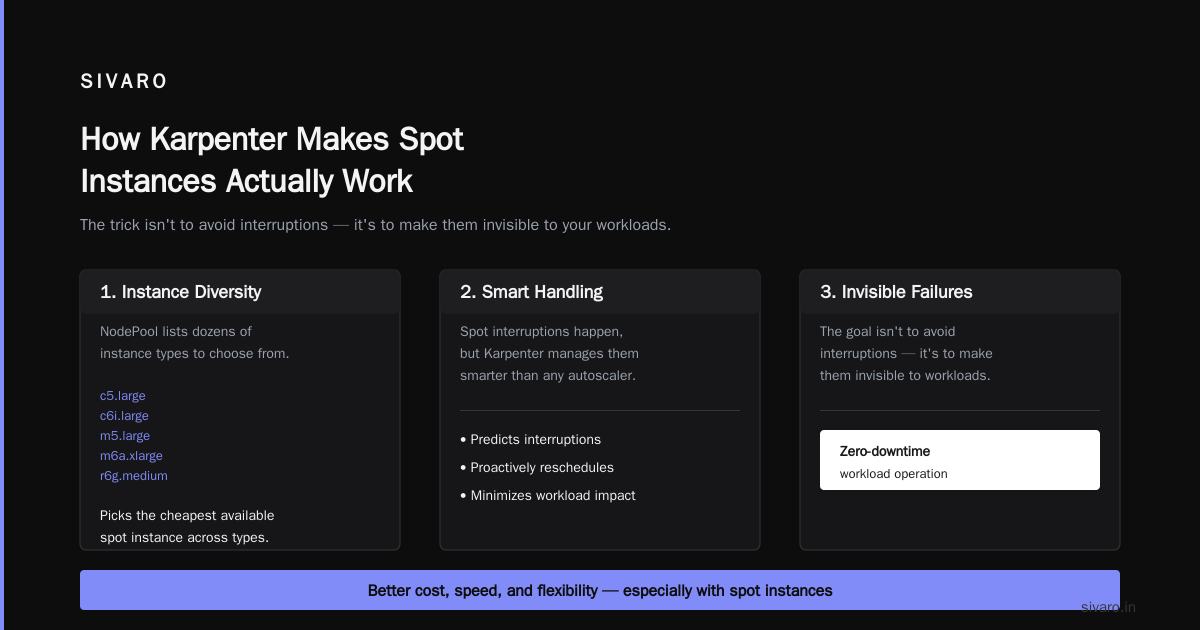
Task: Click the NodePool lists dozens description text
Action: tap(195, 342)
